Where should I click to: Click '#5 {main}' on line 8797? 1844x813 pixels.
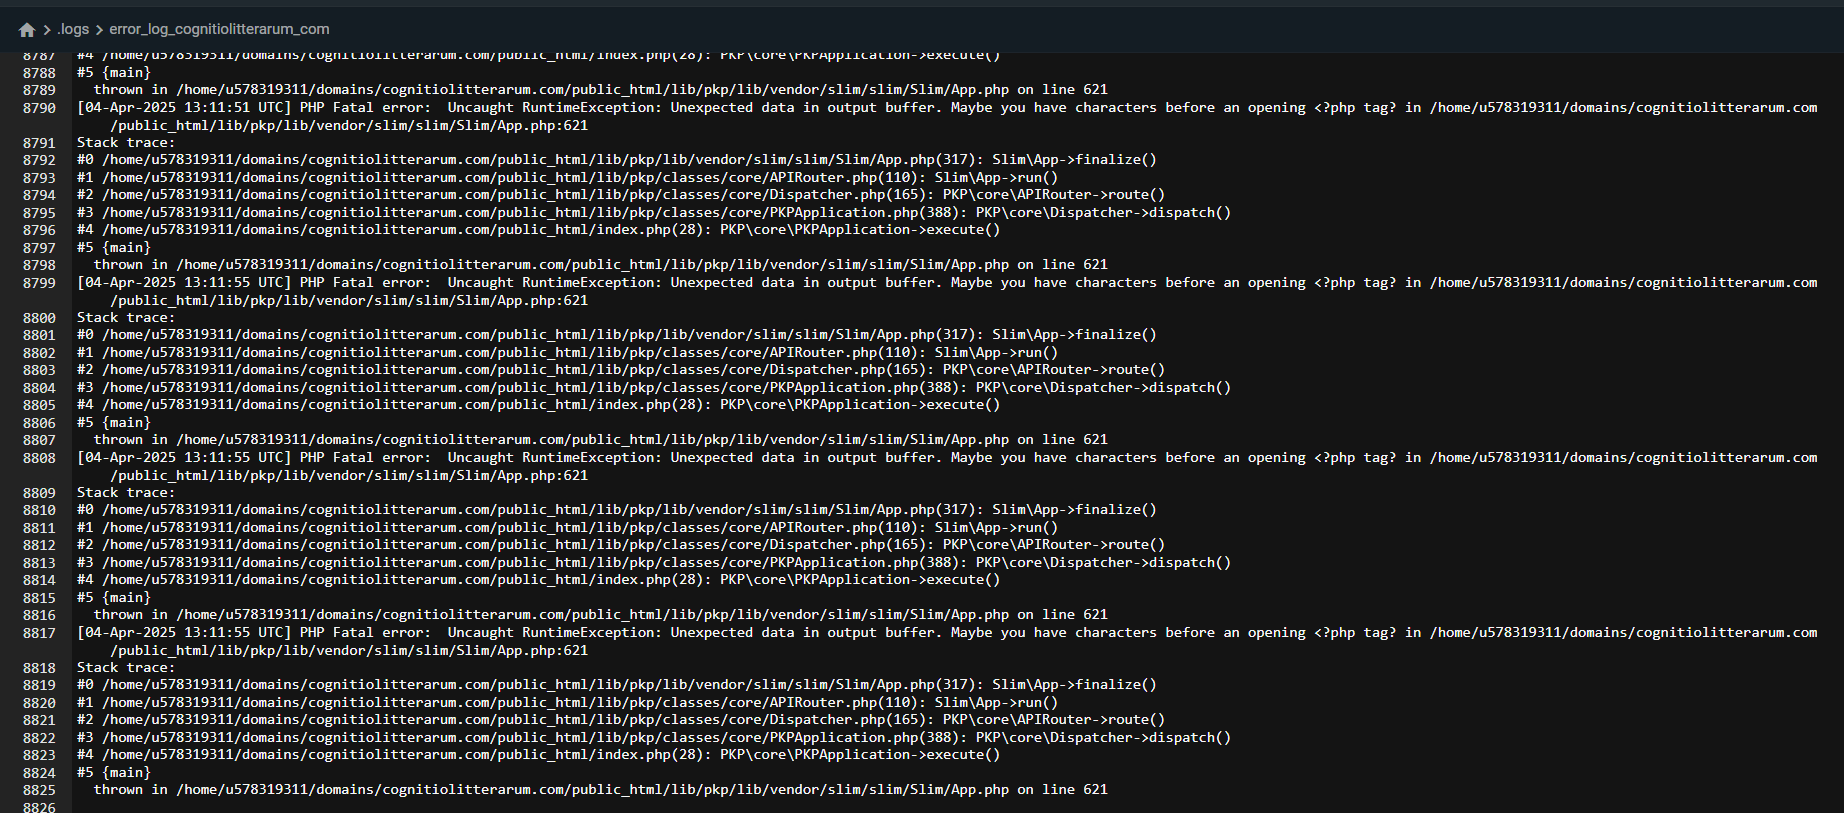tap(114, 247)
